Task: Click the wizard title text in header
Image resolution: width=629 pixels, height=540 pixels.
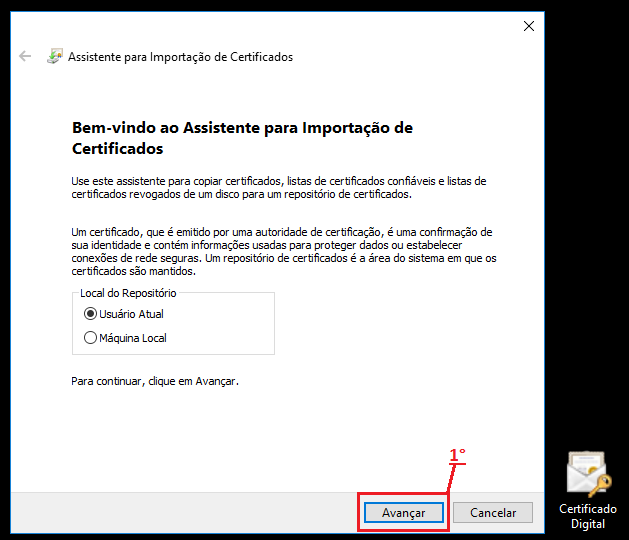Action: [180, 57]
